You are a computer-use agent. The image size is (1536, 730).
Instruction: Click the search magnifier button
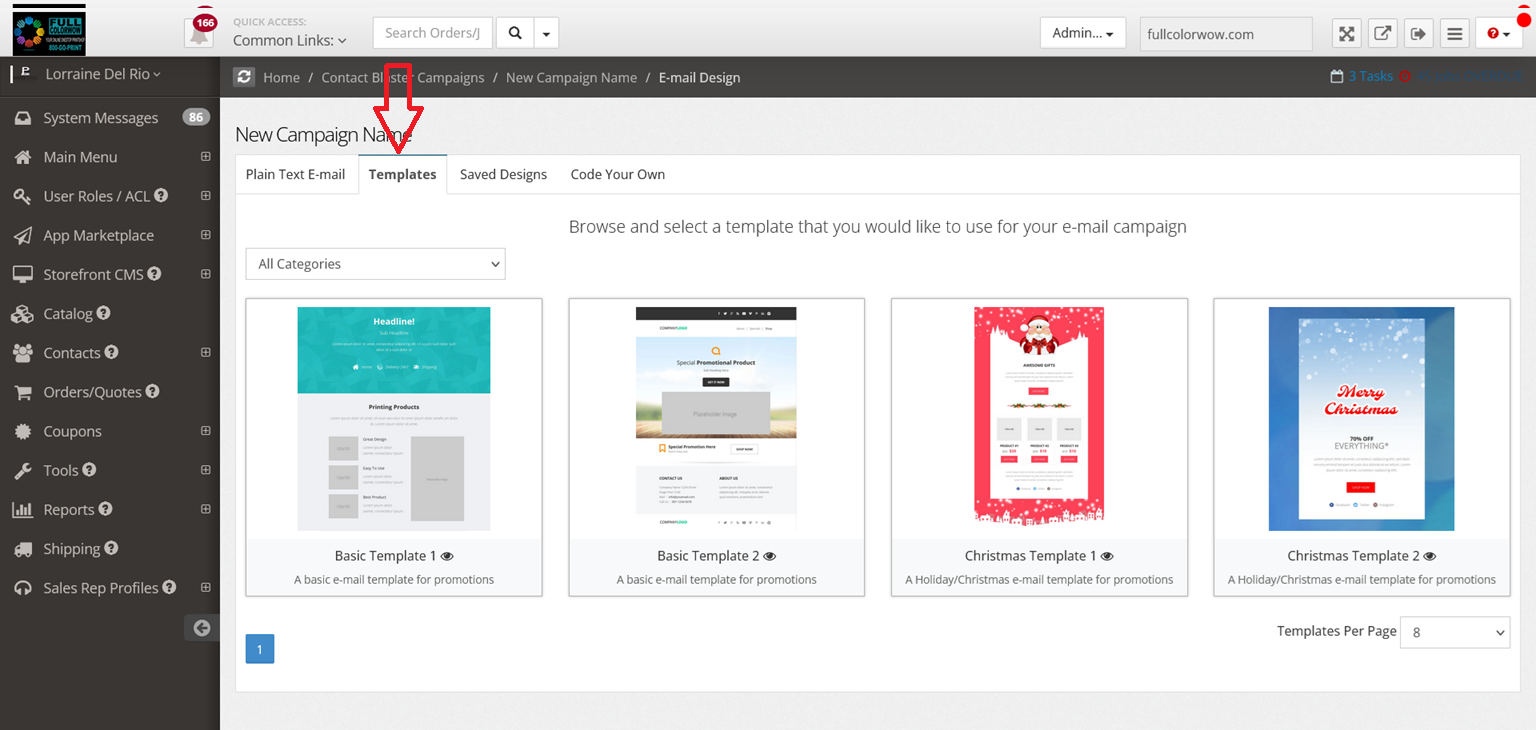pyautogui.click(x=515, y=33)
